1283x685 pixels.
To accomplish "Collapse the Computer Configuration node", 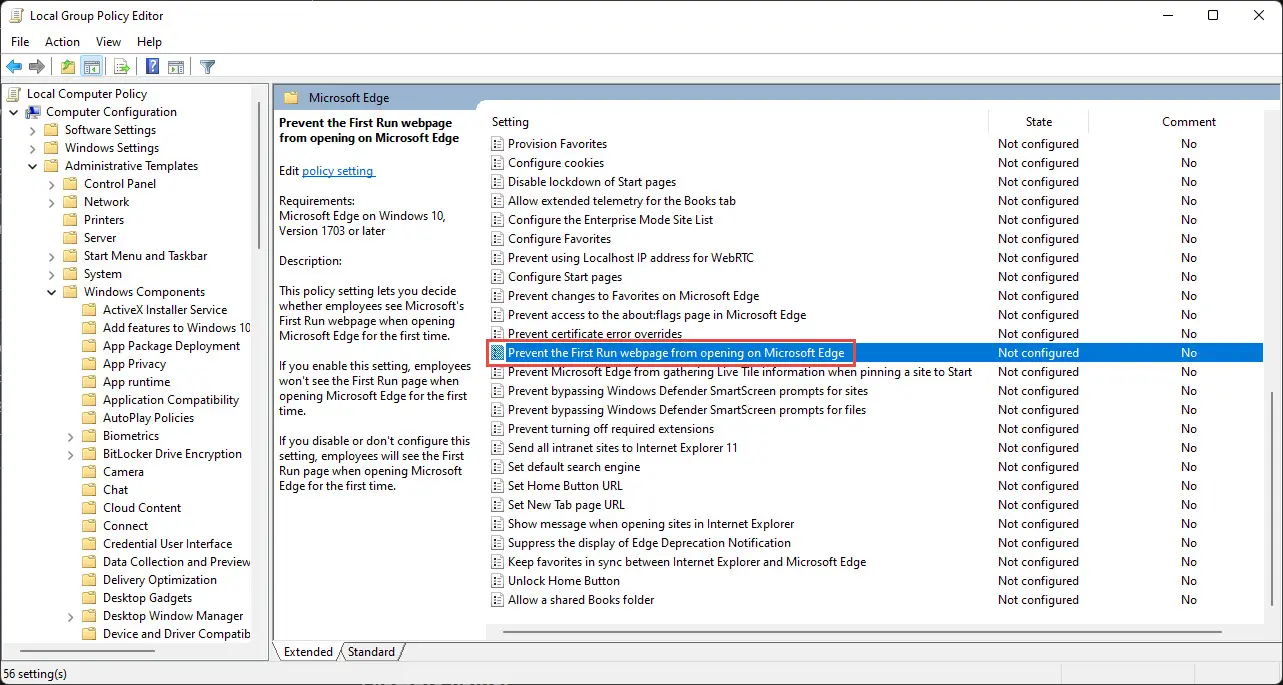I will click(x=14, y=112).
